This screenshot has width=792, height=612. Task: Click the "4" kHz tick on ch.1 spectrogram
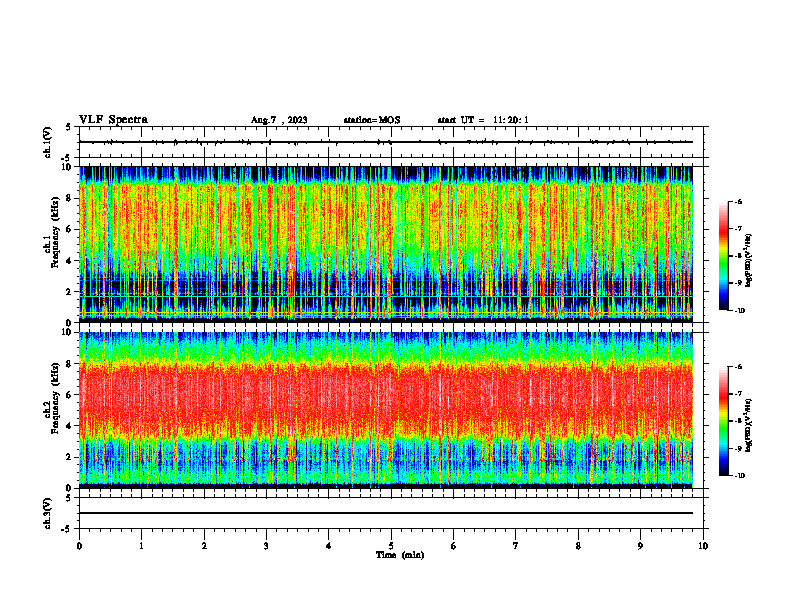(x=70, y=261)
